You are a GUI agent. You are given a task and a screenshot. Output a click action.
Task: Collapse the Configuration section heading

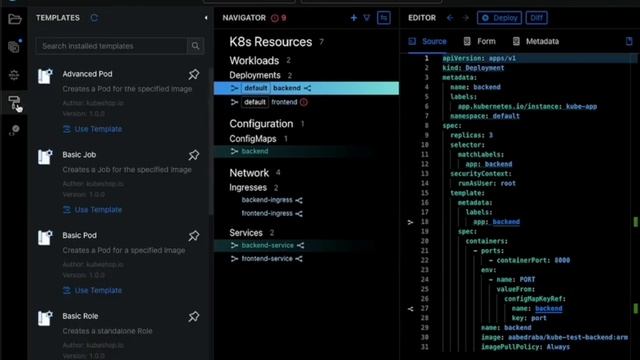[261, 124]
